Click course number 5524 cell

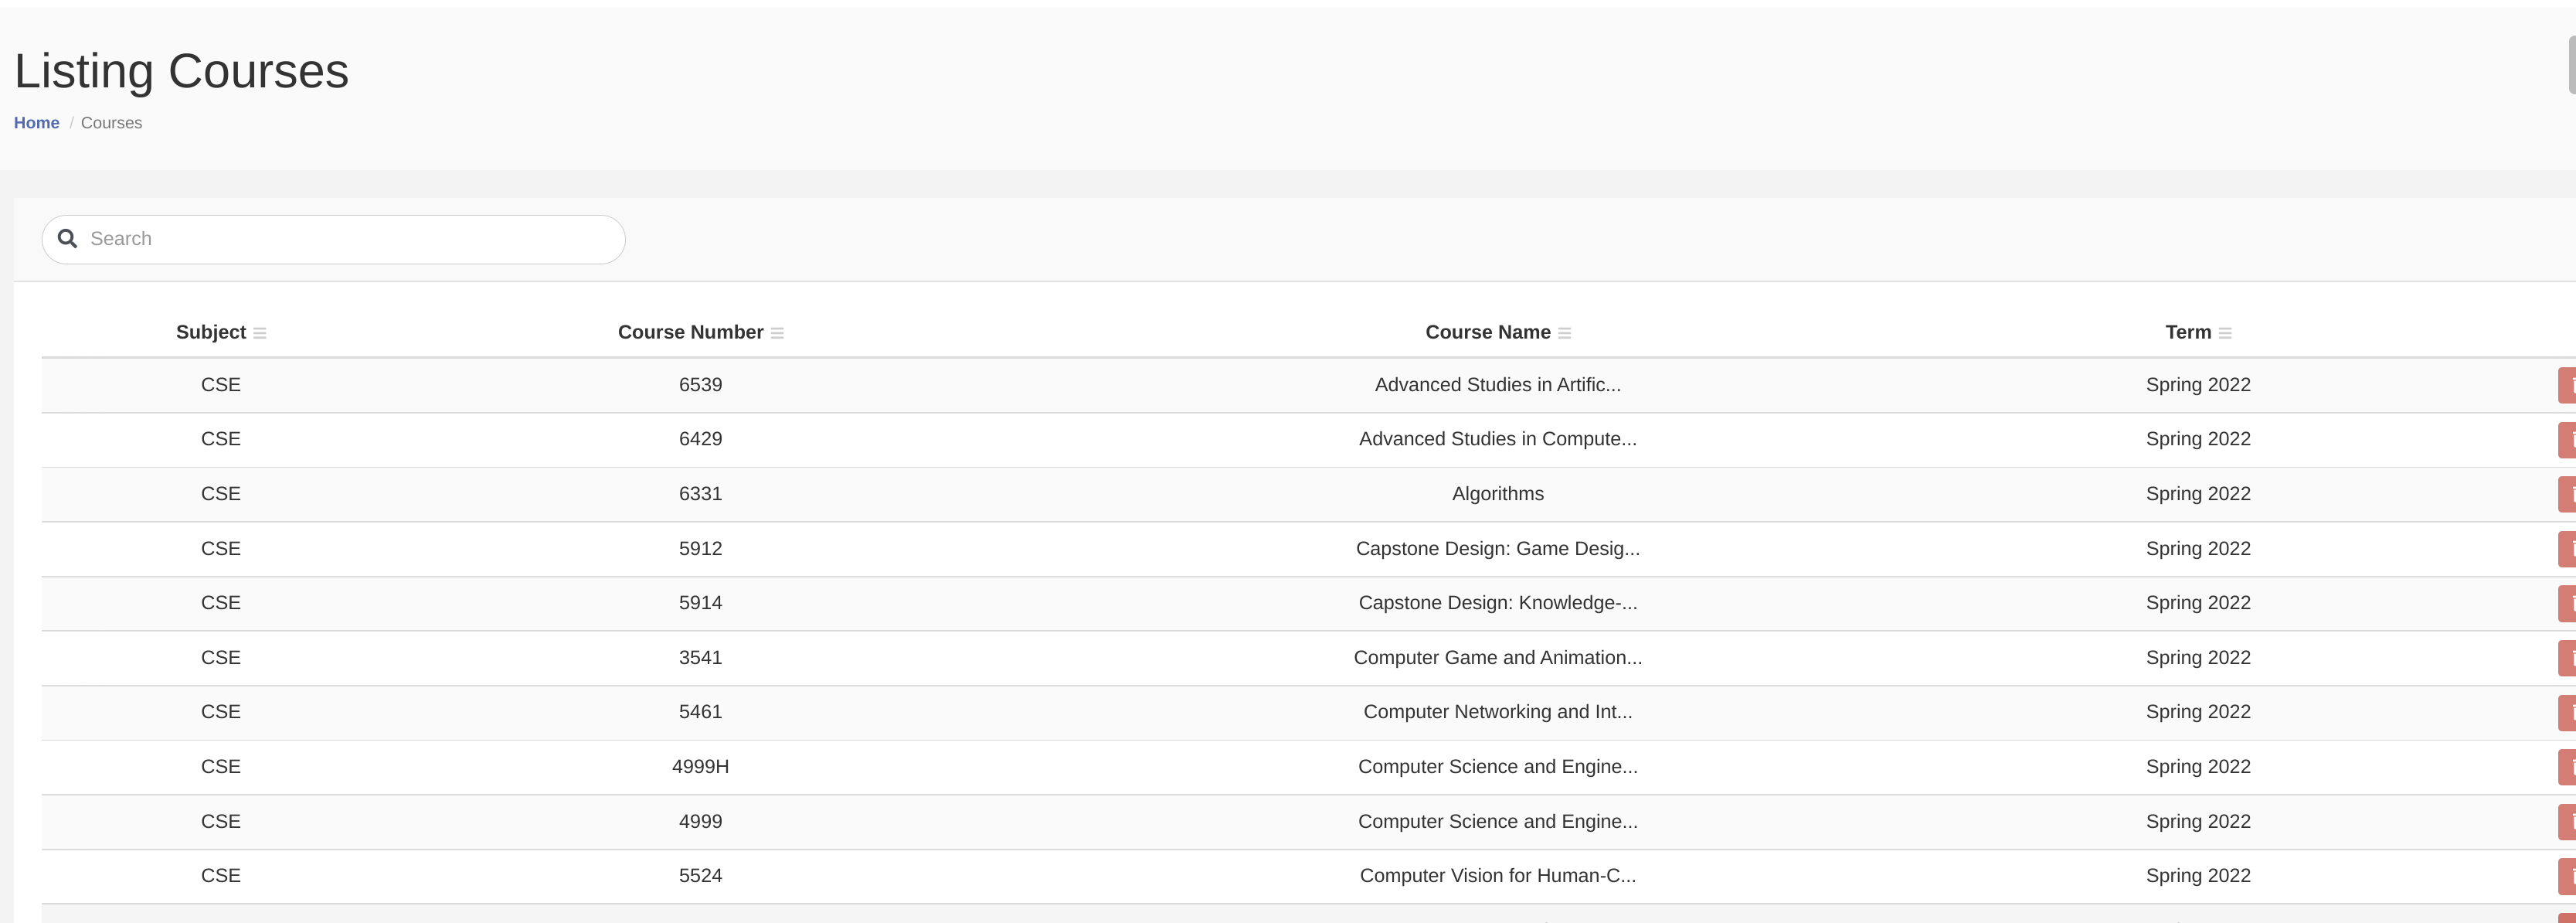(700, 876)
